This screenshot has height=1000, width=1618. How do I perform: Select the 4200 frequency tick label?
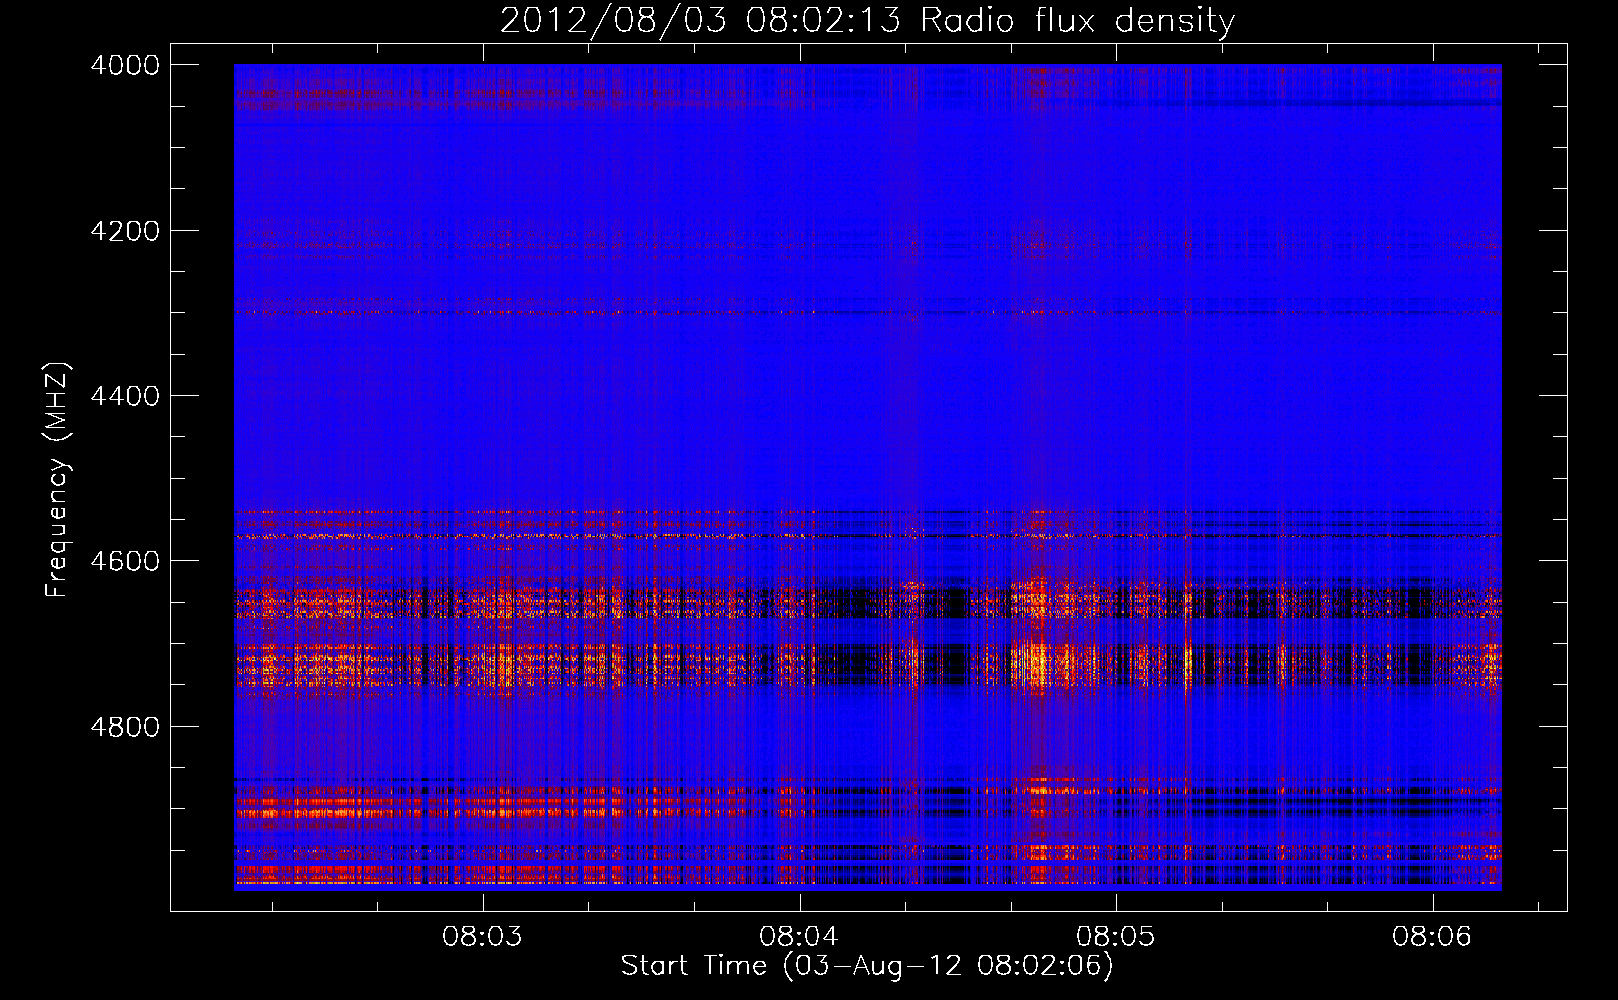(x=125, y=231)
